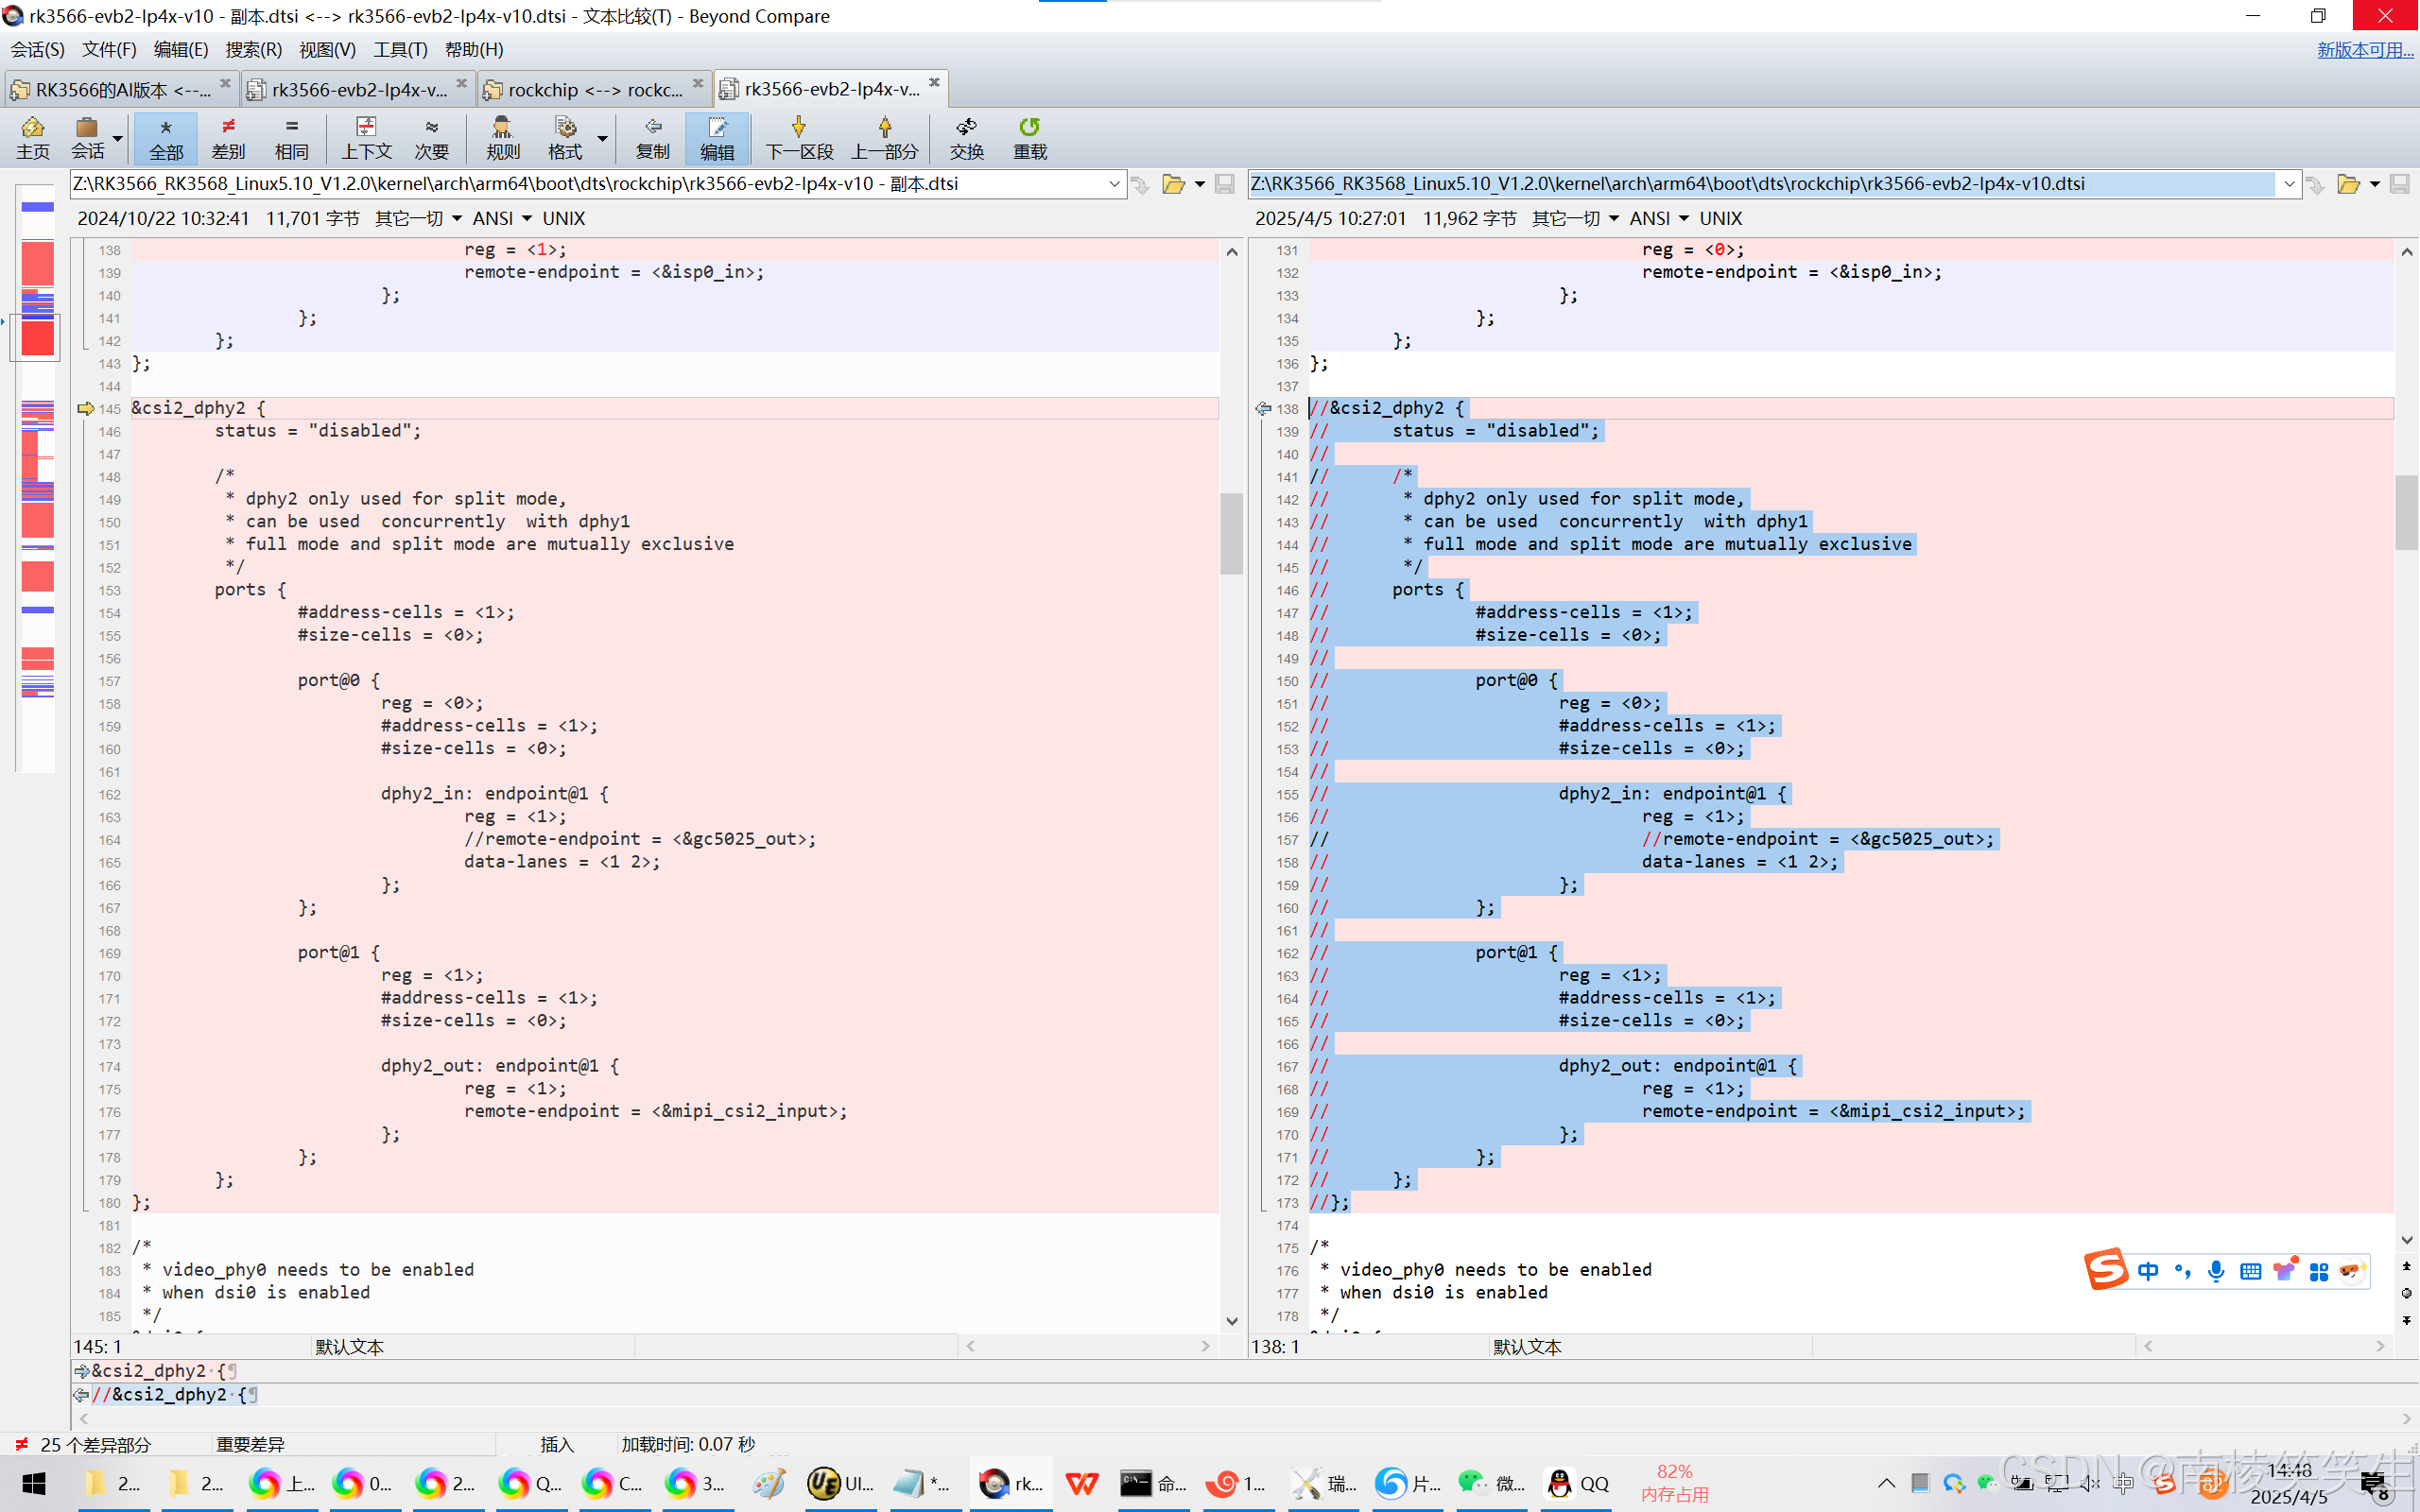2420x1512 pixels.
Task: Toggle 编辑 edit mode button
Action: click(x=716, y=137)
